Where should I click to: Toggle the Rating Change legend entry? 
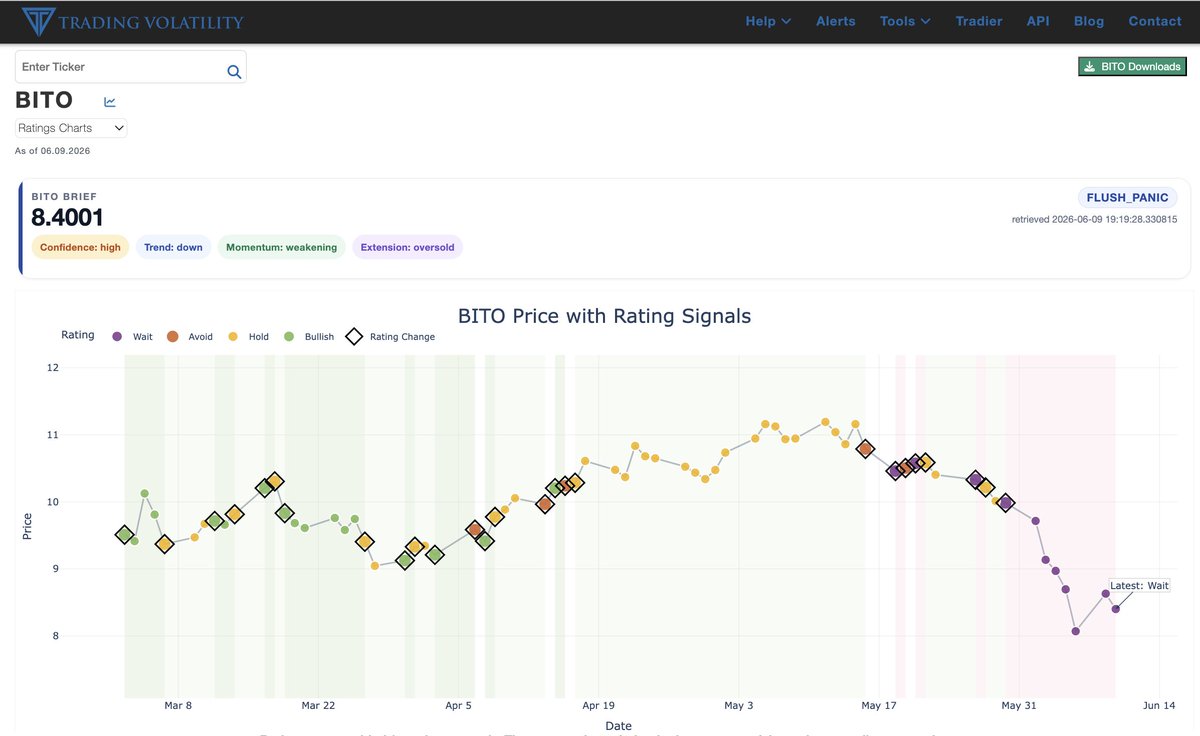pos(391,337)
